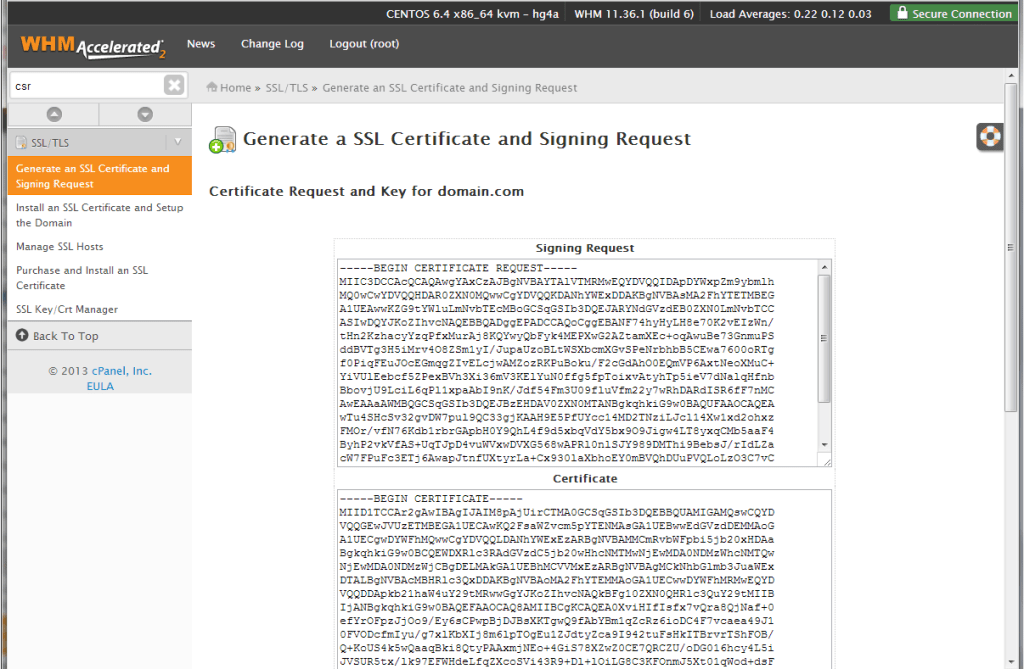Click the CENTOS 6.4 x86_64 kvm text
The image size is (1024, 669).
coord(472,14)
